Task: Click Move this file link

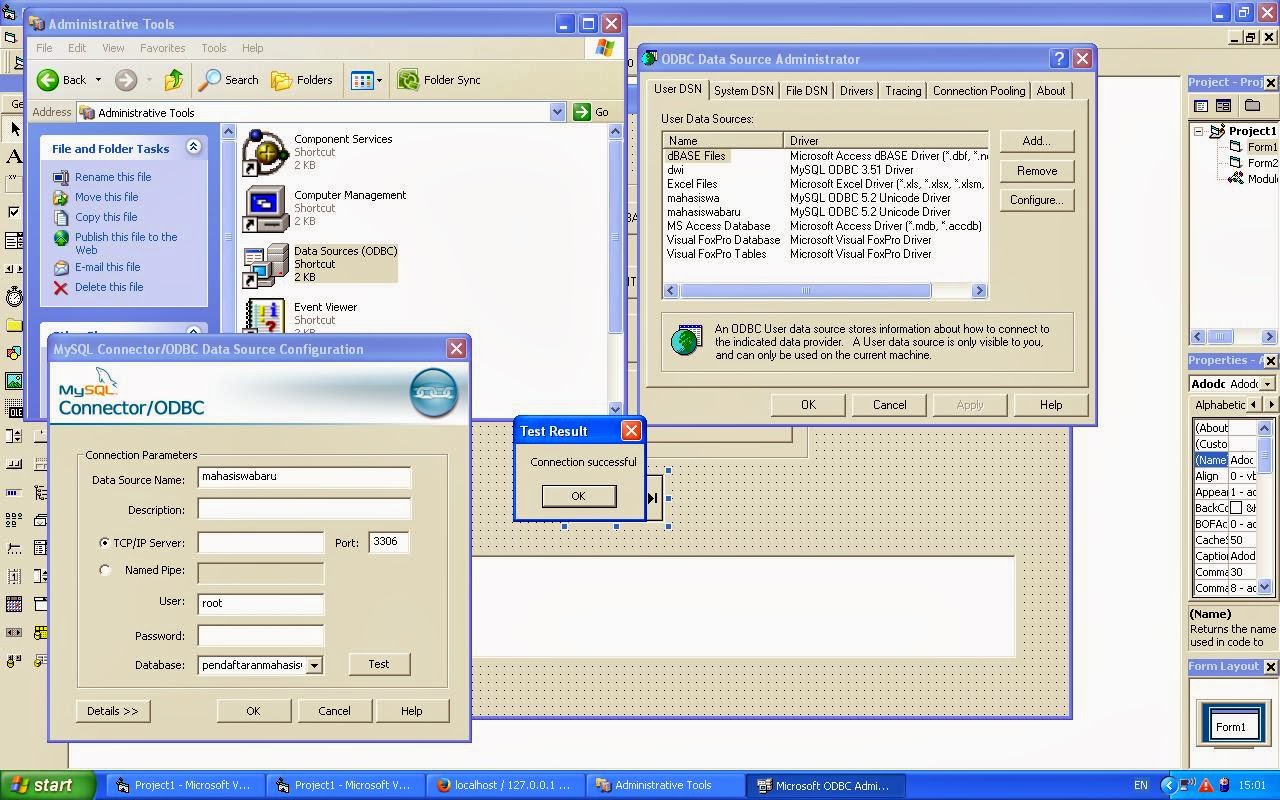Action: 106,197
